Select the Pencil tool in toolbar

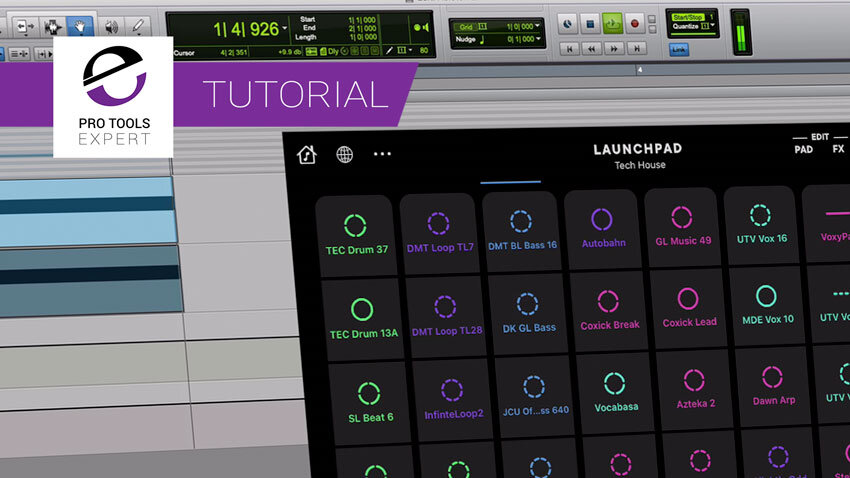(x=138, y=25)
